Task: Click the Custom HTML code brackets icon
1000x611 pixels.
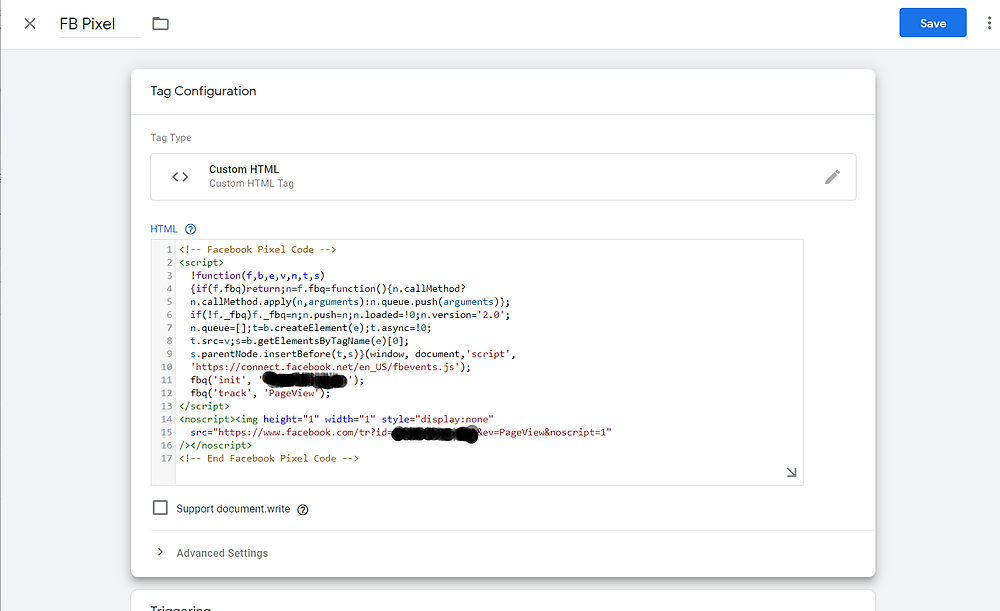Action: coord(180,177)
